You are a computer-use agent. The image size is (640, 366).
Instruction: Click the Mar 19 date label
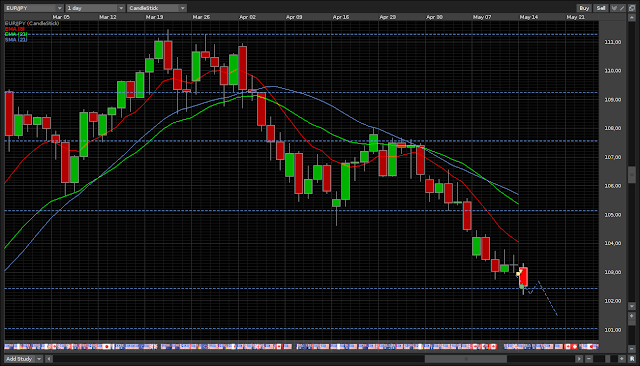154,17
